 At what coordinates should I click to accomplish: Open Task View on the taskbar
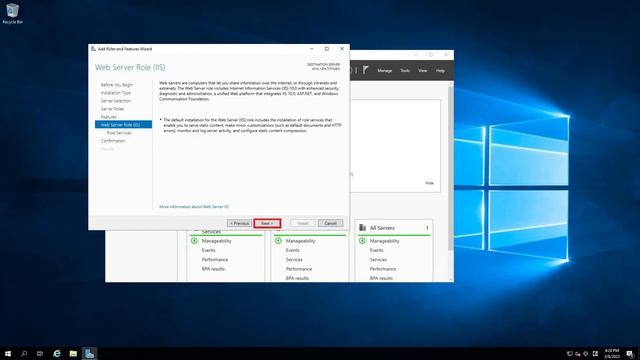coord(40,353)
